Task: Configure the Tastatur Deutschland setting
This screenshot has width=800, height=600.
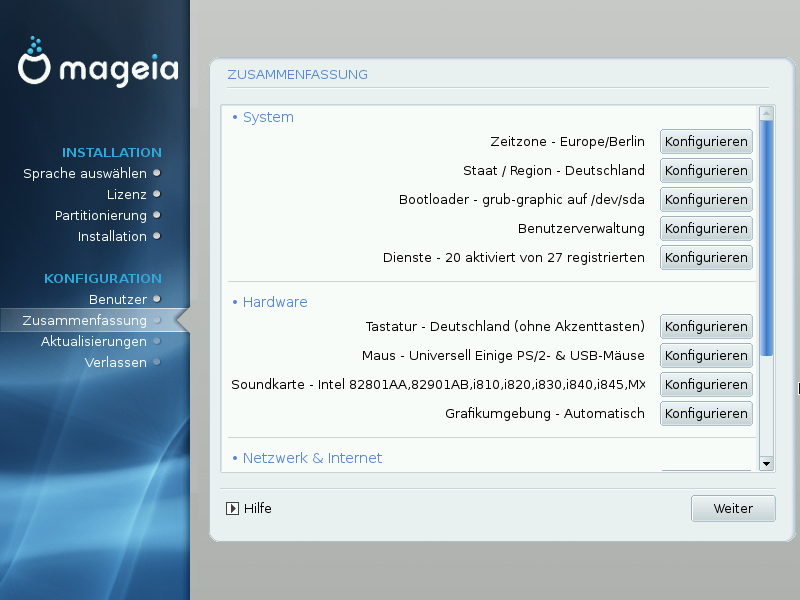Action: point(705,326)
